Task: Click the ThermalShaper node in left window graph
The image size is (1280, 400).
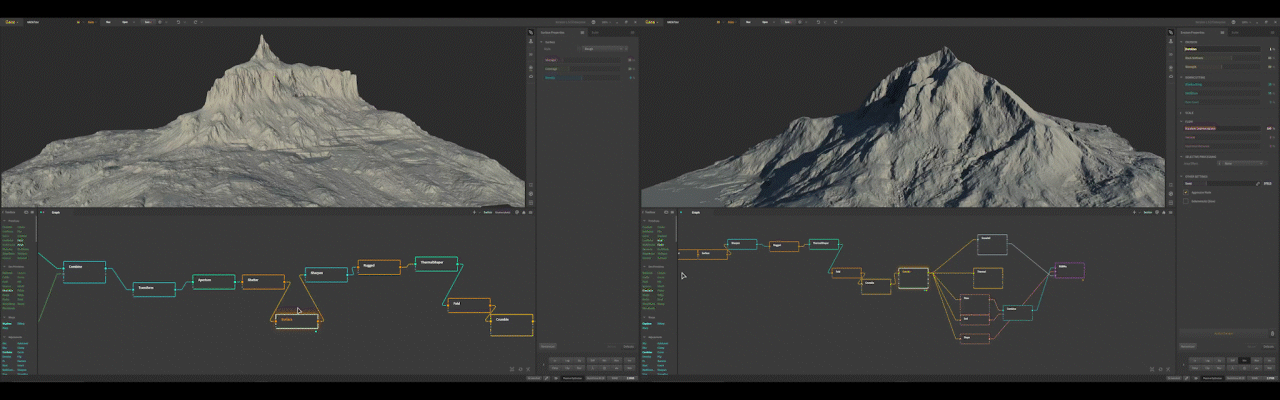Action: coord(436,264)
